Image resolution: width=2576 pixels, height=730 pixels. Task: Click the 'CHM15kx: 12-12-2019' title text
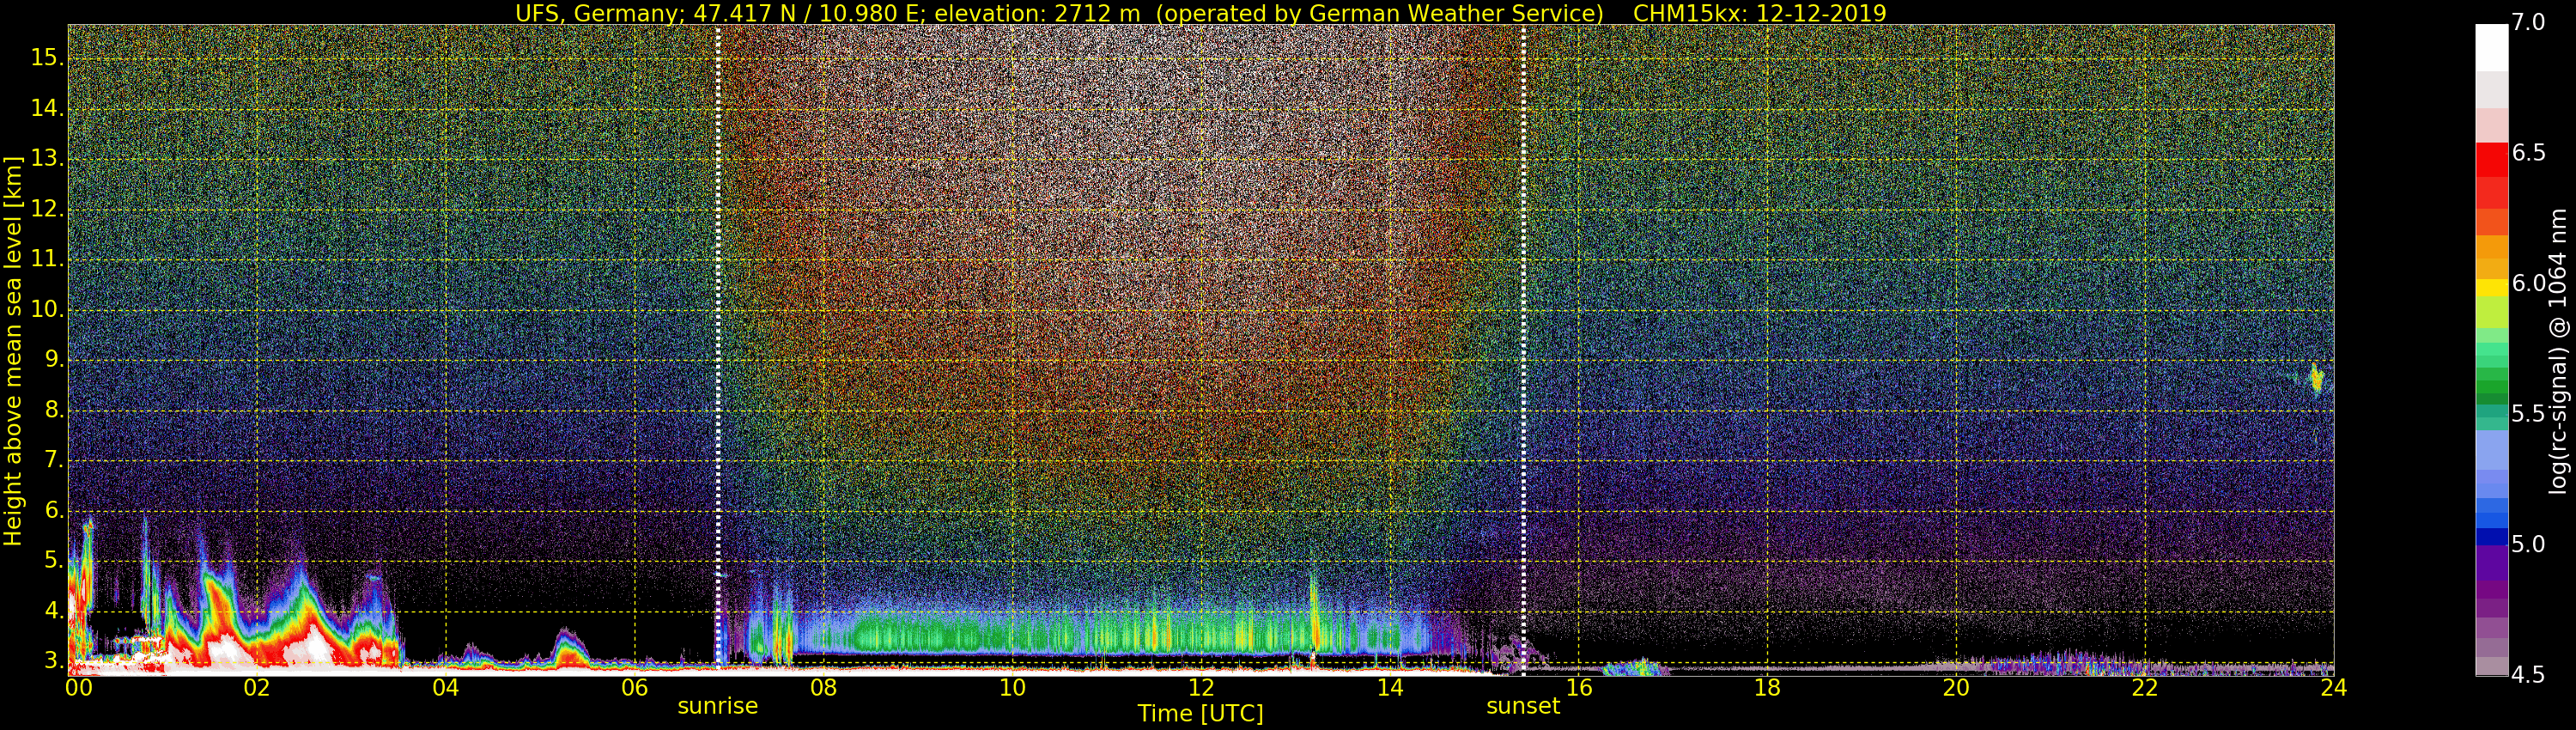click(1759, 13)
